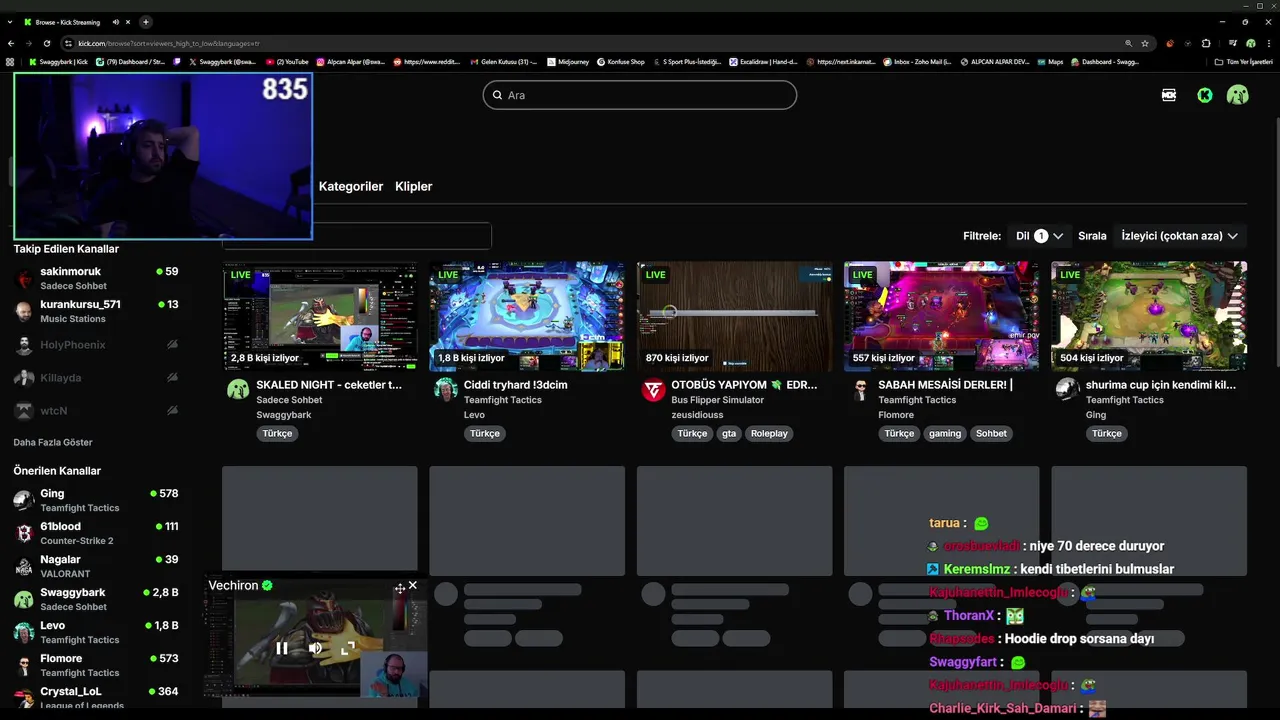Open Sadece Sohbet category under SKALED NIGHT

[289, 400]
